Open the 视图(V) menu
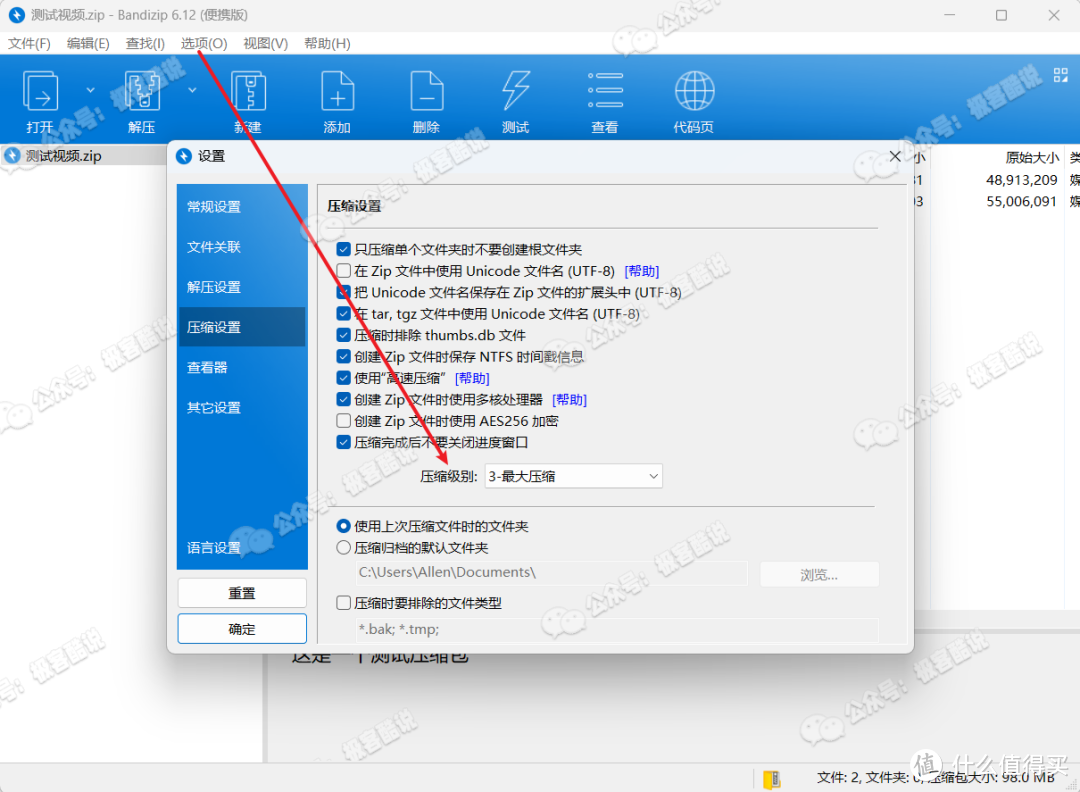This screenshot has width=1080, height=792. 266,43
